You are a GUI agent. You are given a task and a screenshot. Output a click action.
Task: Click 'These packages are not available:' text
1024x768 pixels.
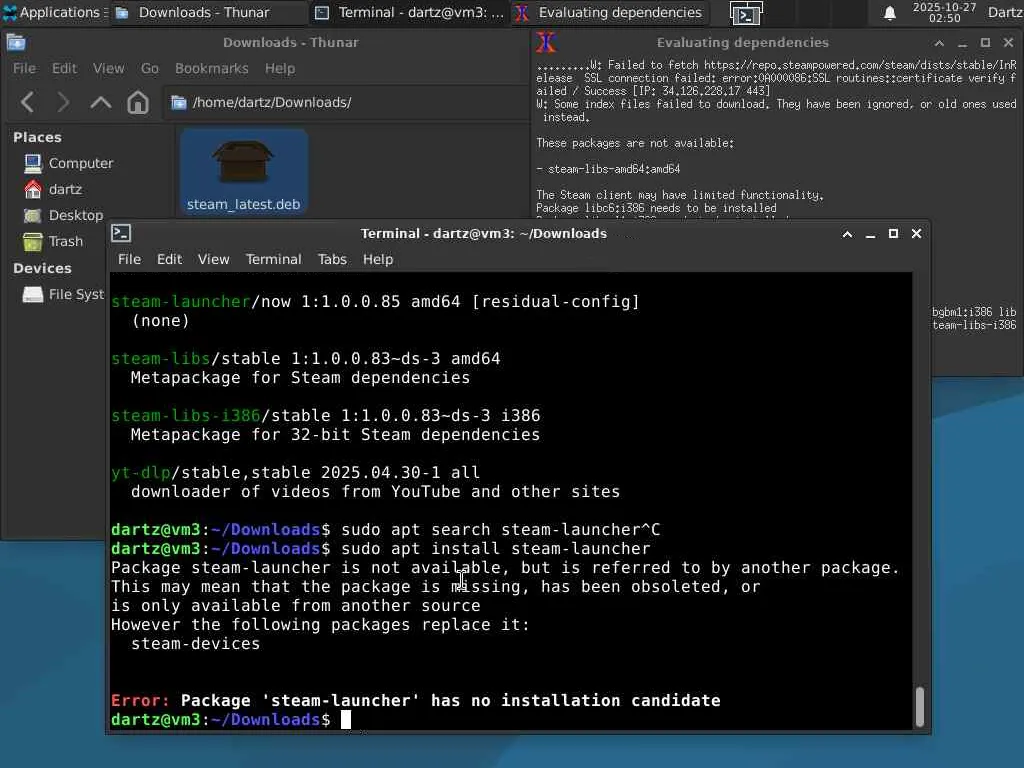pyautogui.click(x=635, y=143)
